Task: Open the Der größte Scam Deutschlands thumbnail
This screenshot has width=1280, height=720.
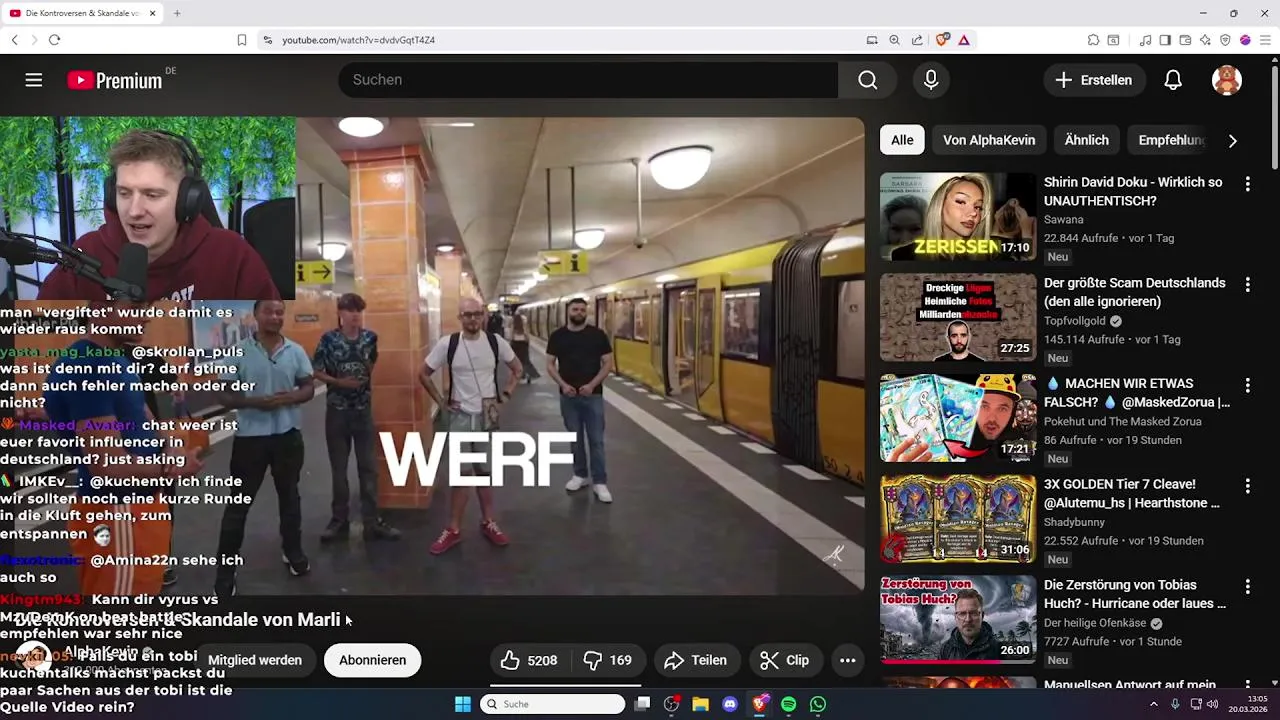Action: pyautogui.click(x=958, y=317)
